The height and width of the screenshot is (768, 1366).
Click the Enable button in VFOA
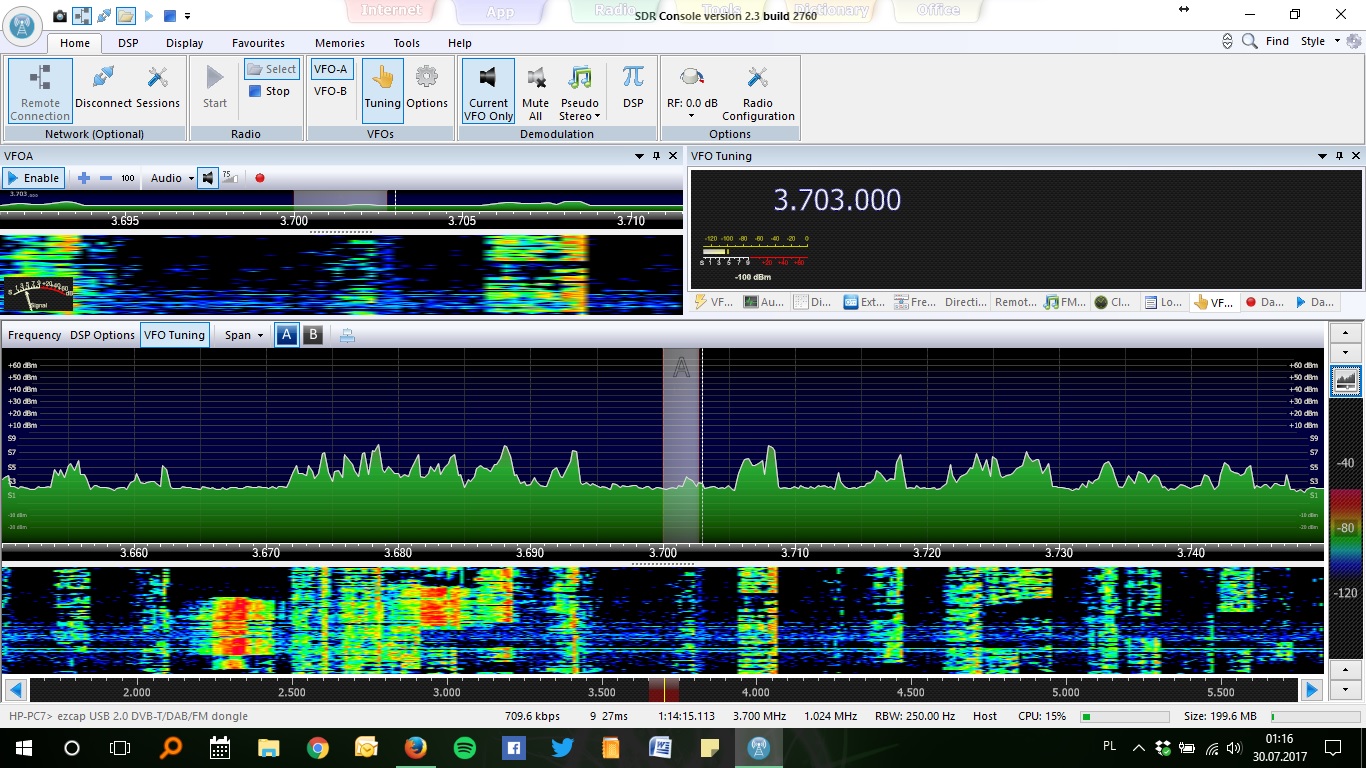[34, 178]
